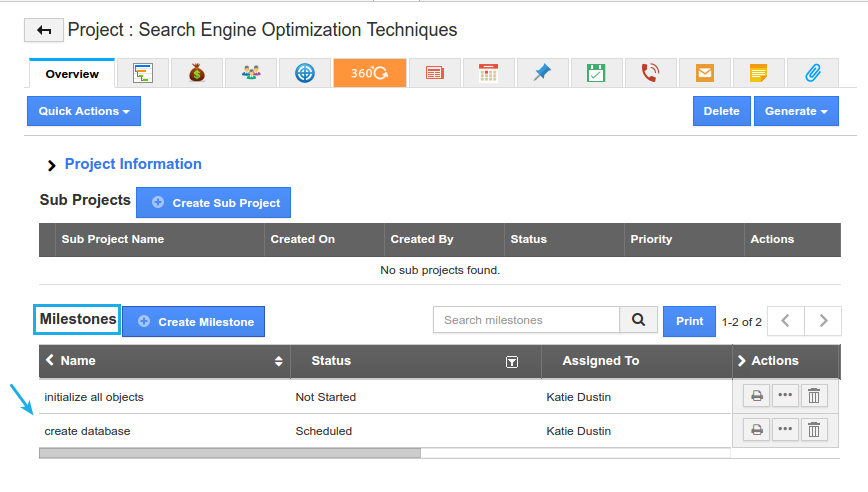Click the horizontal scrollbar under milestones table
Viewport: 868px width, 492px height.
(x=230, y=453)
